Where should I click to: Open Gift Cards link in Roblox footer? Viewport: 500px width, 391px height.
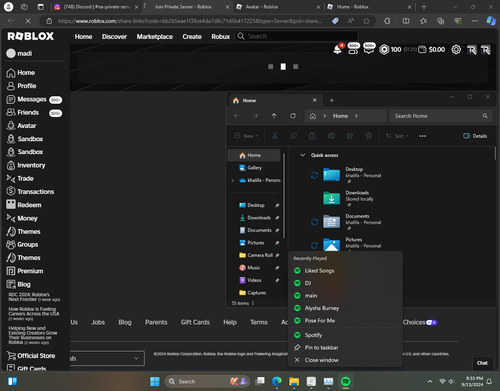point(195,322)
